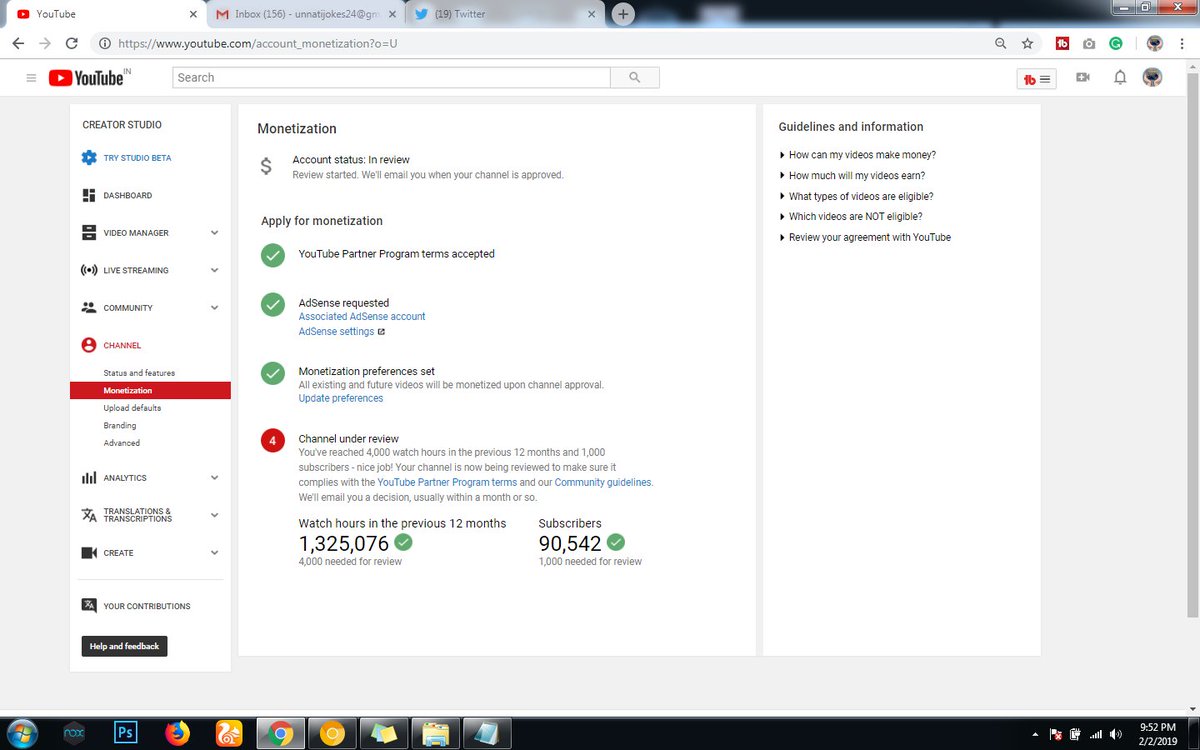Open the YouTube hamburger guide menu
The height and width of the screenshot is (750, 1200).
[31, 78]
